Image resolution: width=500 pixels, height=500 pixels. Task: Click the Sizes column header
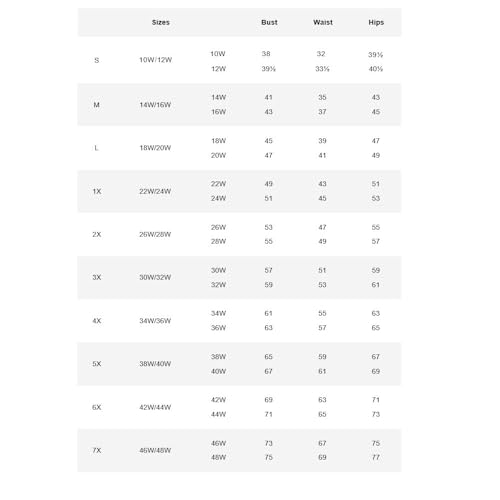point(161,22)
